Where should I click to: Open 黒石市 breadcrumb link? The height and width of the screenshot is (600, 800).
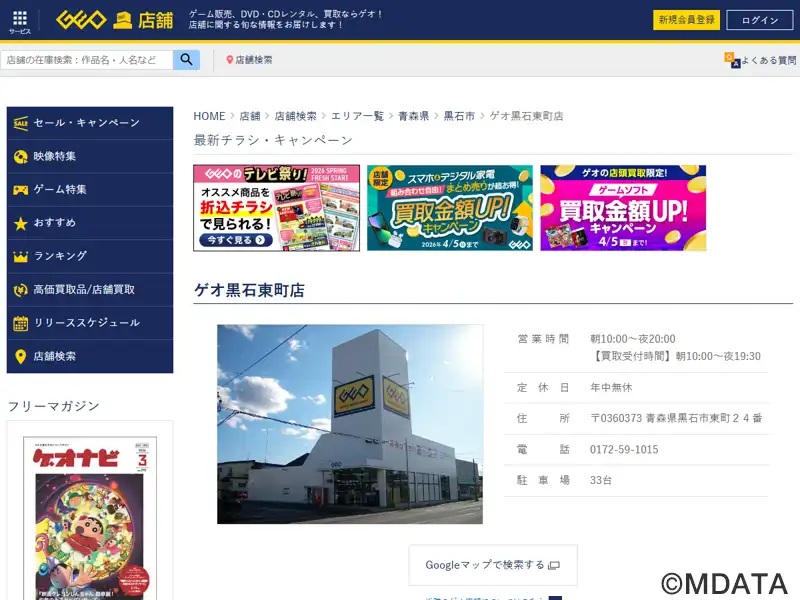coord(459,116)
